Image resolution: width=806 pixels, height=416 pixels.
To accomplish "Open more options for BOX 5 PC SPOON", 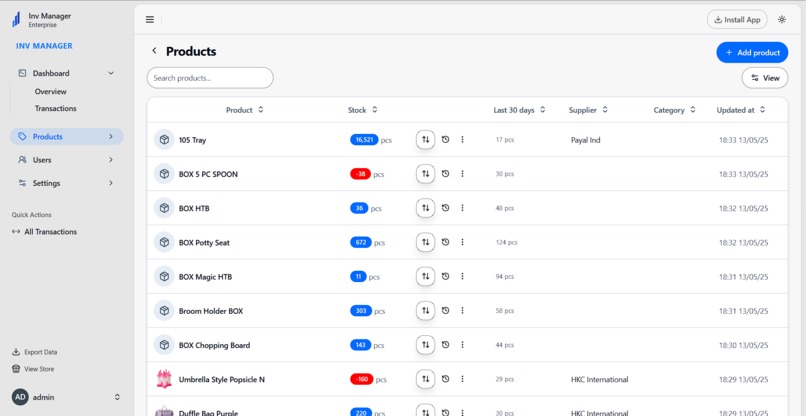I will tap(462, 174).
